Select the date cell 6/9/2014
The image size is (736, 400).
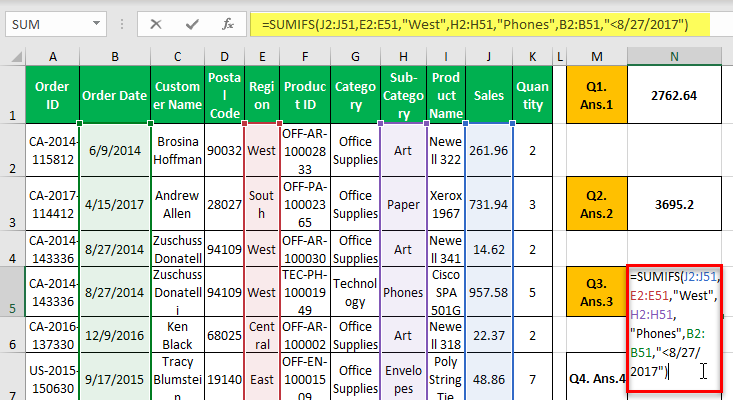pyautogui.click(x=115, y=150)
